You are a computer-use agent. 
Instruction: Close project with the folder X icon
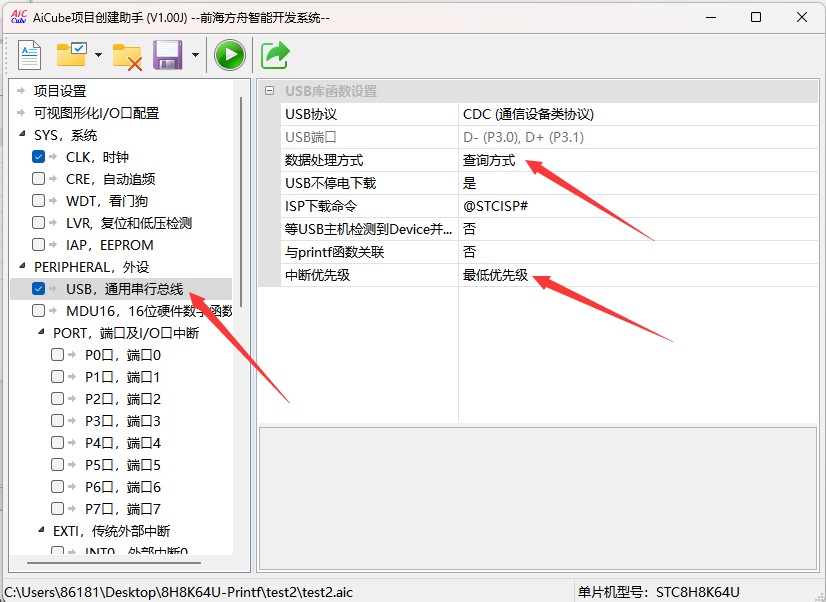(x=127, y=56)
